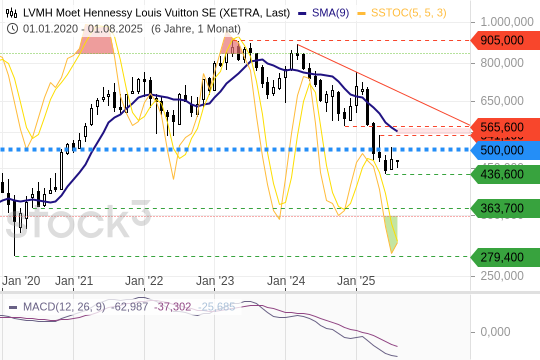540x360 pixels.
Task: Select the SSTOC(5, 5, 3) indicator label
Action: pos(408,13)
